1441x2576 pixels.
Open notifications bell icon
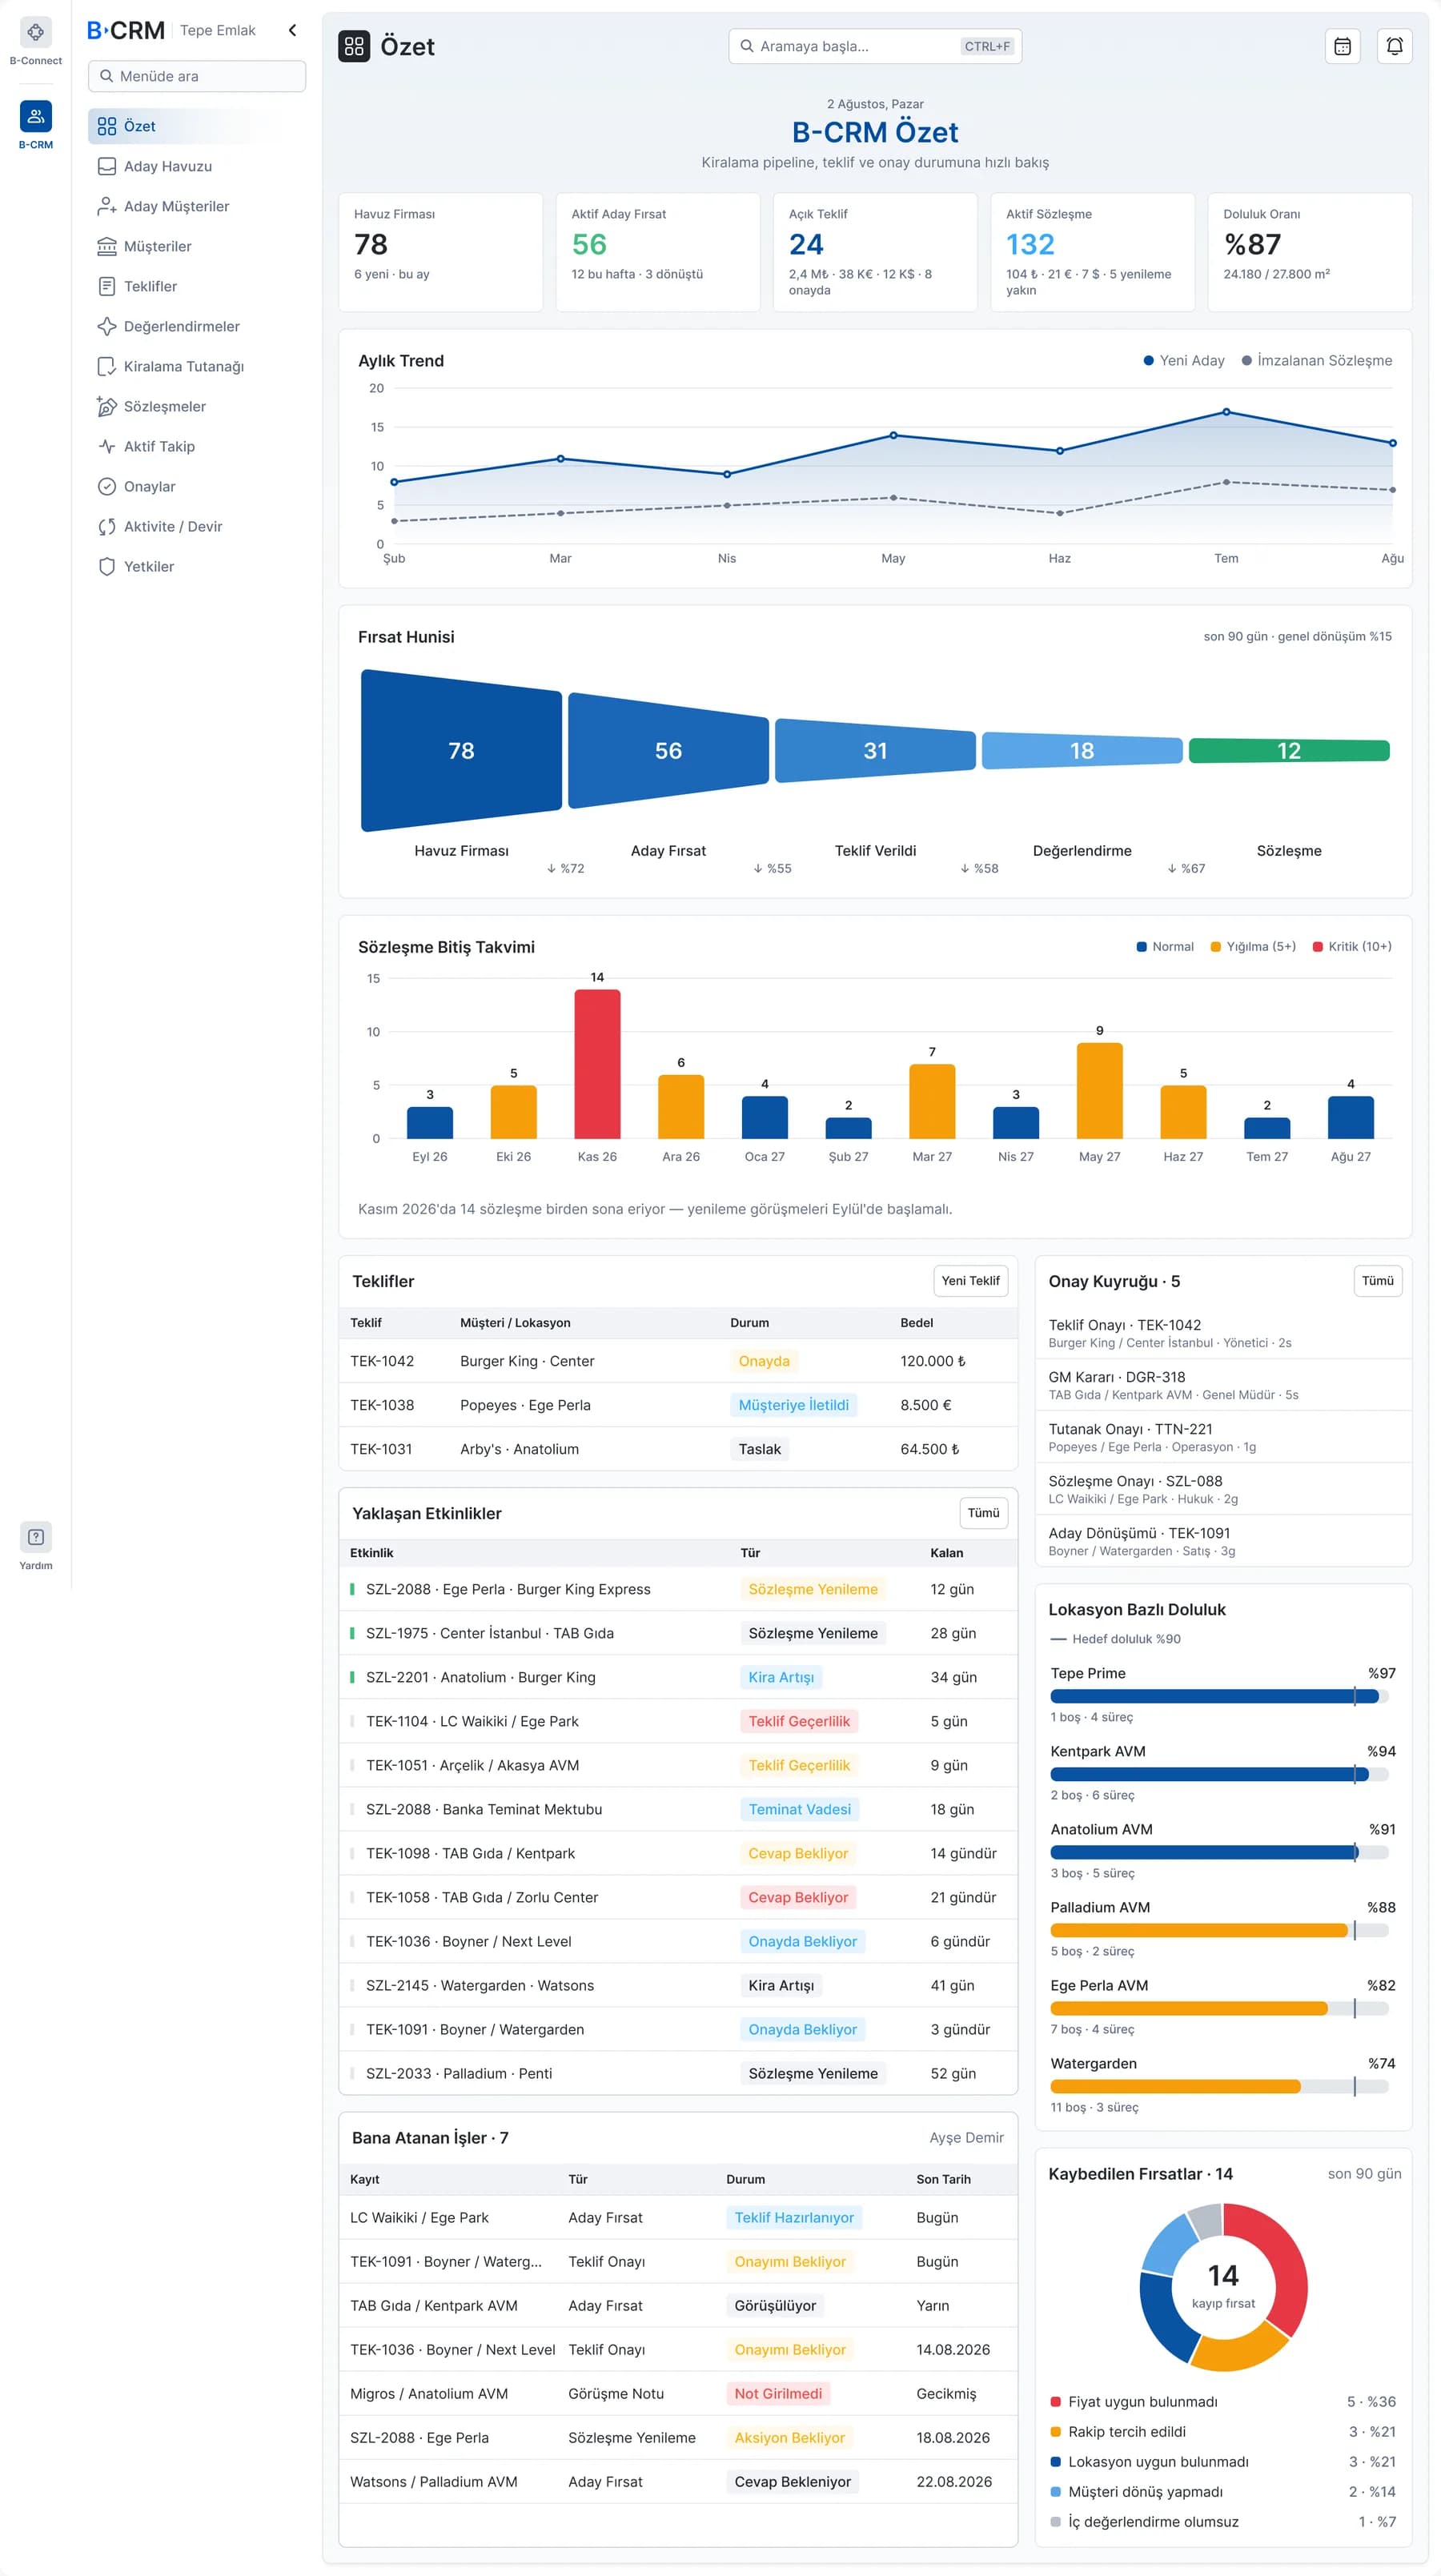coord(1394,46)
